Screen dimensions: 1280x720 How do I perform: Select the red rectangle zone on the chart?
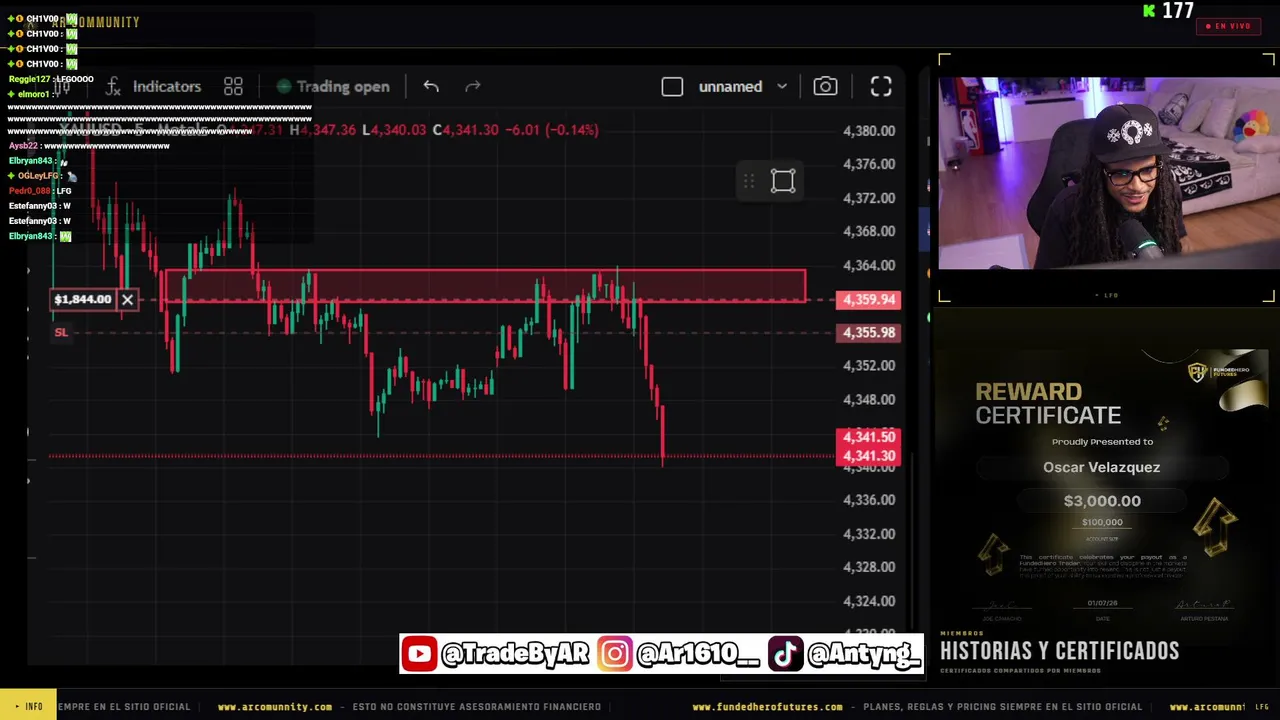pos(485,285)
